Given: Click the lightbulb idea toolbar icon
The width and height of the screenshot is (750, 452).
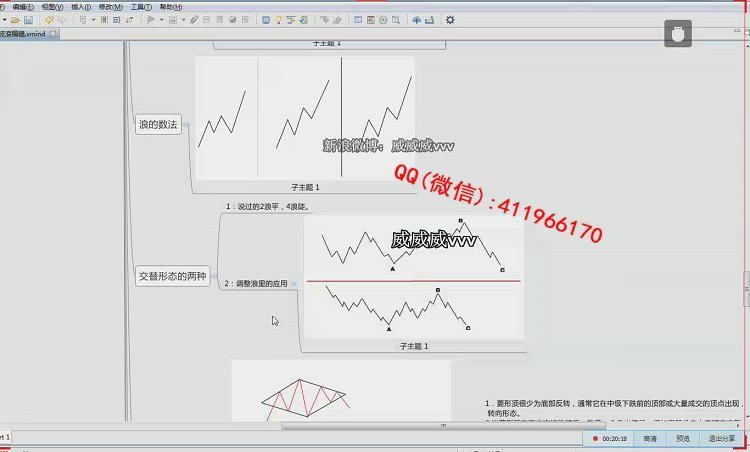Looking at the screenshot, I should coord(278,20).
